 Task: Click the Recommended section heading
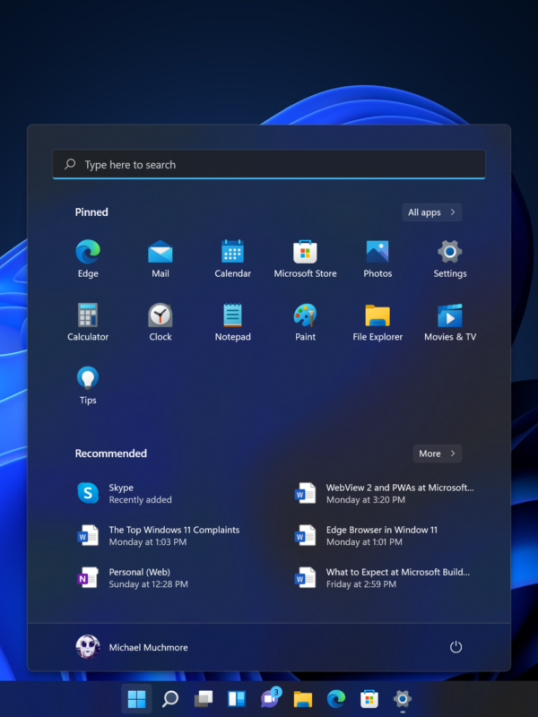(111, 454)
